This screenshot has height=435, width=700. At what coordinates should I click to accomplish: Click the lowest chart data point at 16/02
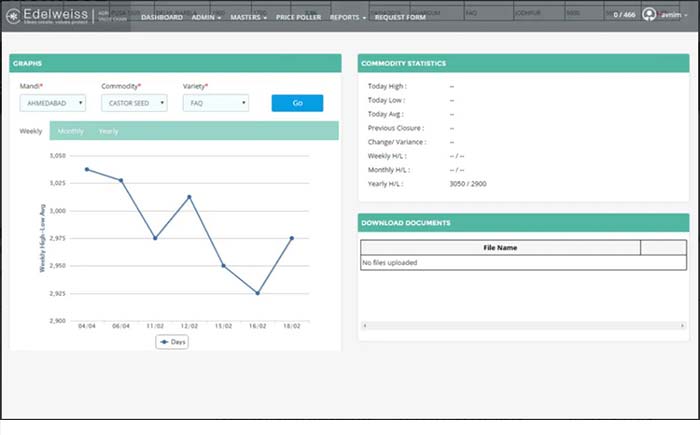257,293
